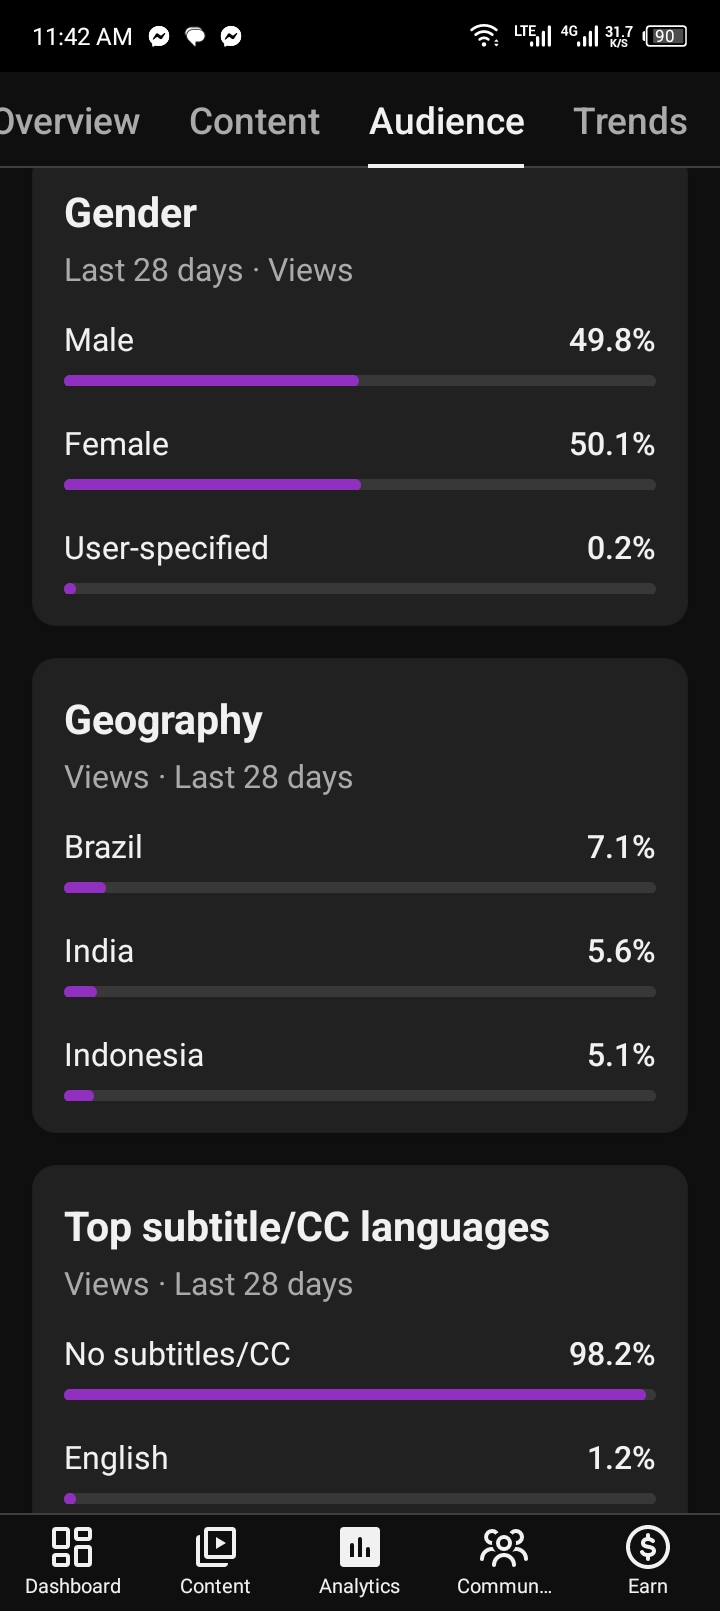
Task: Open the Dashboard icon in bottom navigation
Action: pyautogui.click(x=72, y=1547)
